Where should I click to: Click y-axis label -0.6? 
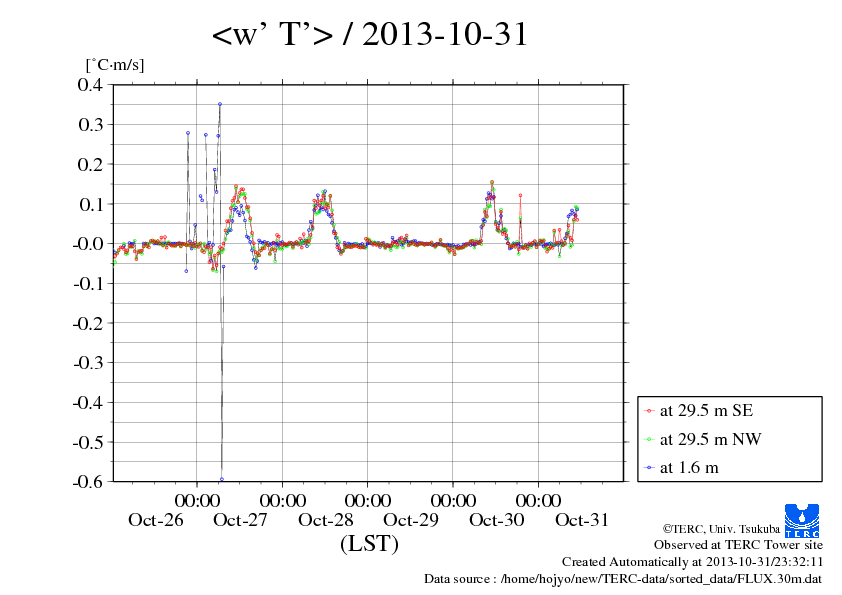coord(88,481)
